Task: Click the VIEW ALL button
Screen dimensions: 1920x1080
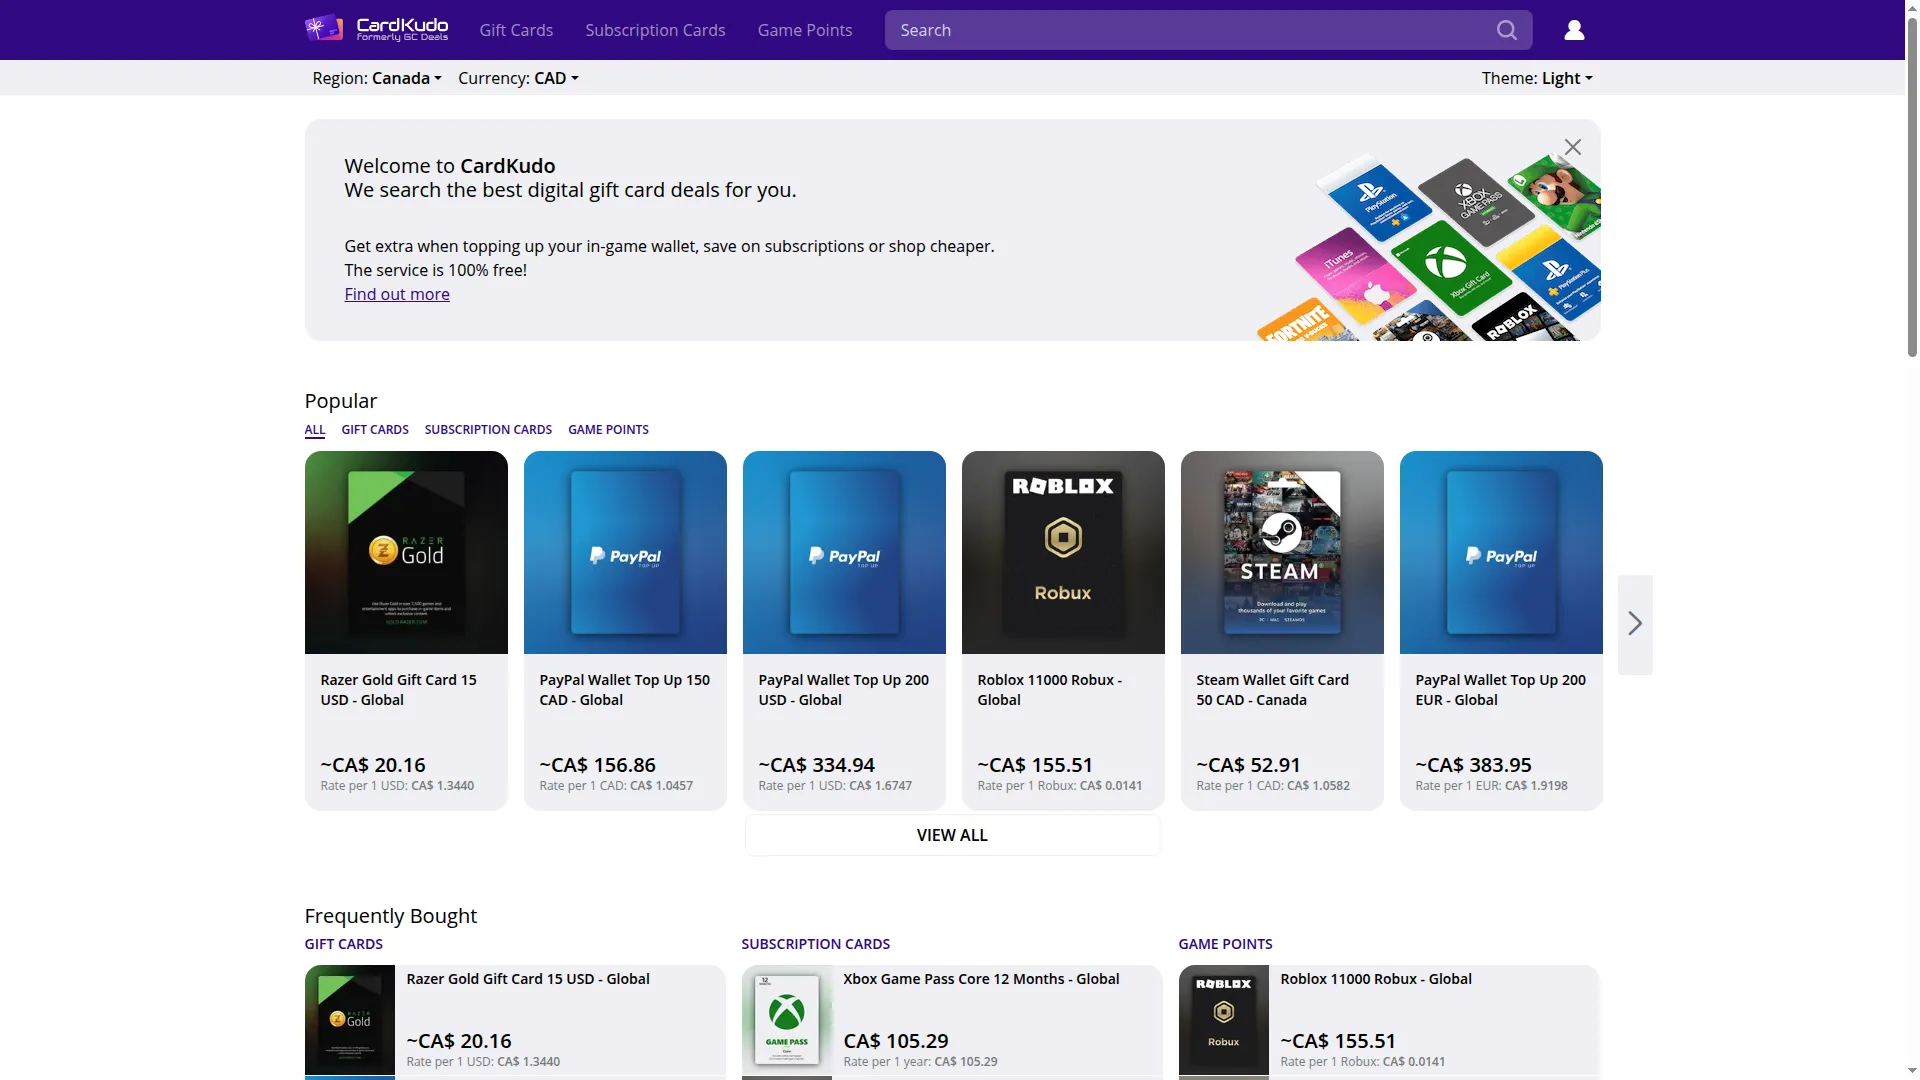Action: 952,835
